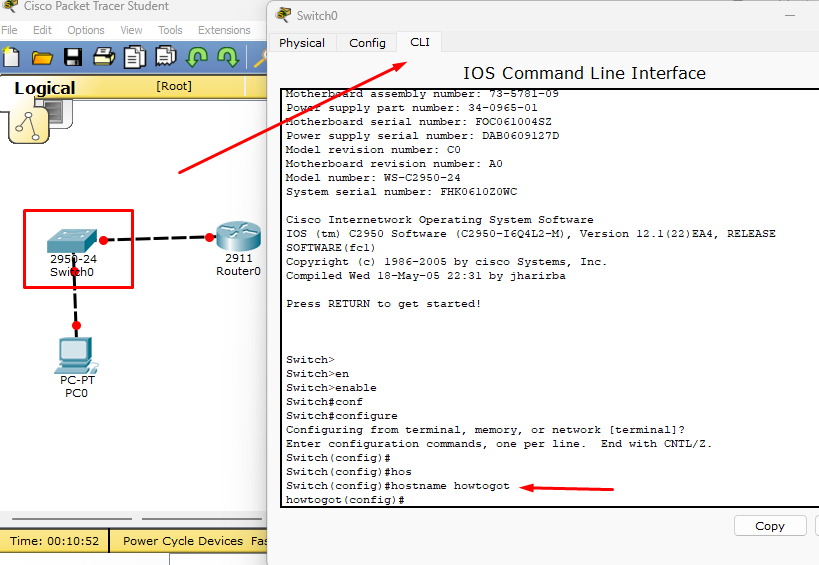The height and width of the screenshot is (565, 819).
Task: Open the Tools menu
Action: (170, 30)
